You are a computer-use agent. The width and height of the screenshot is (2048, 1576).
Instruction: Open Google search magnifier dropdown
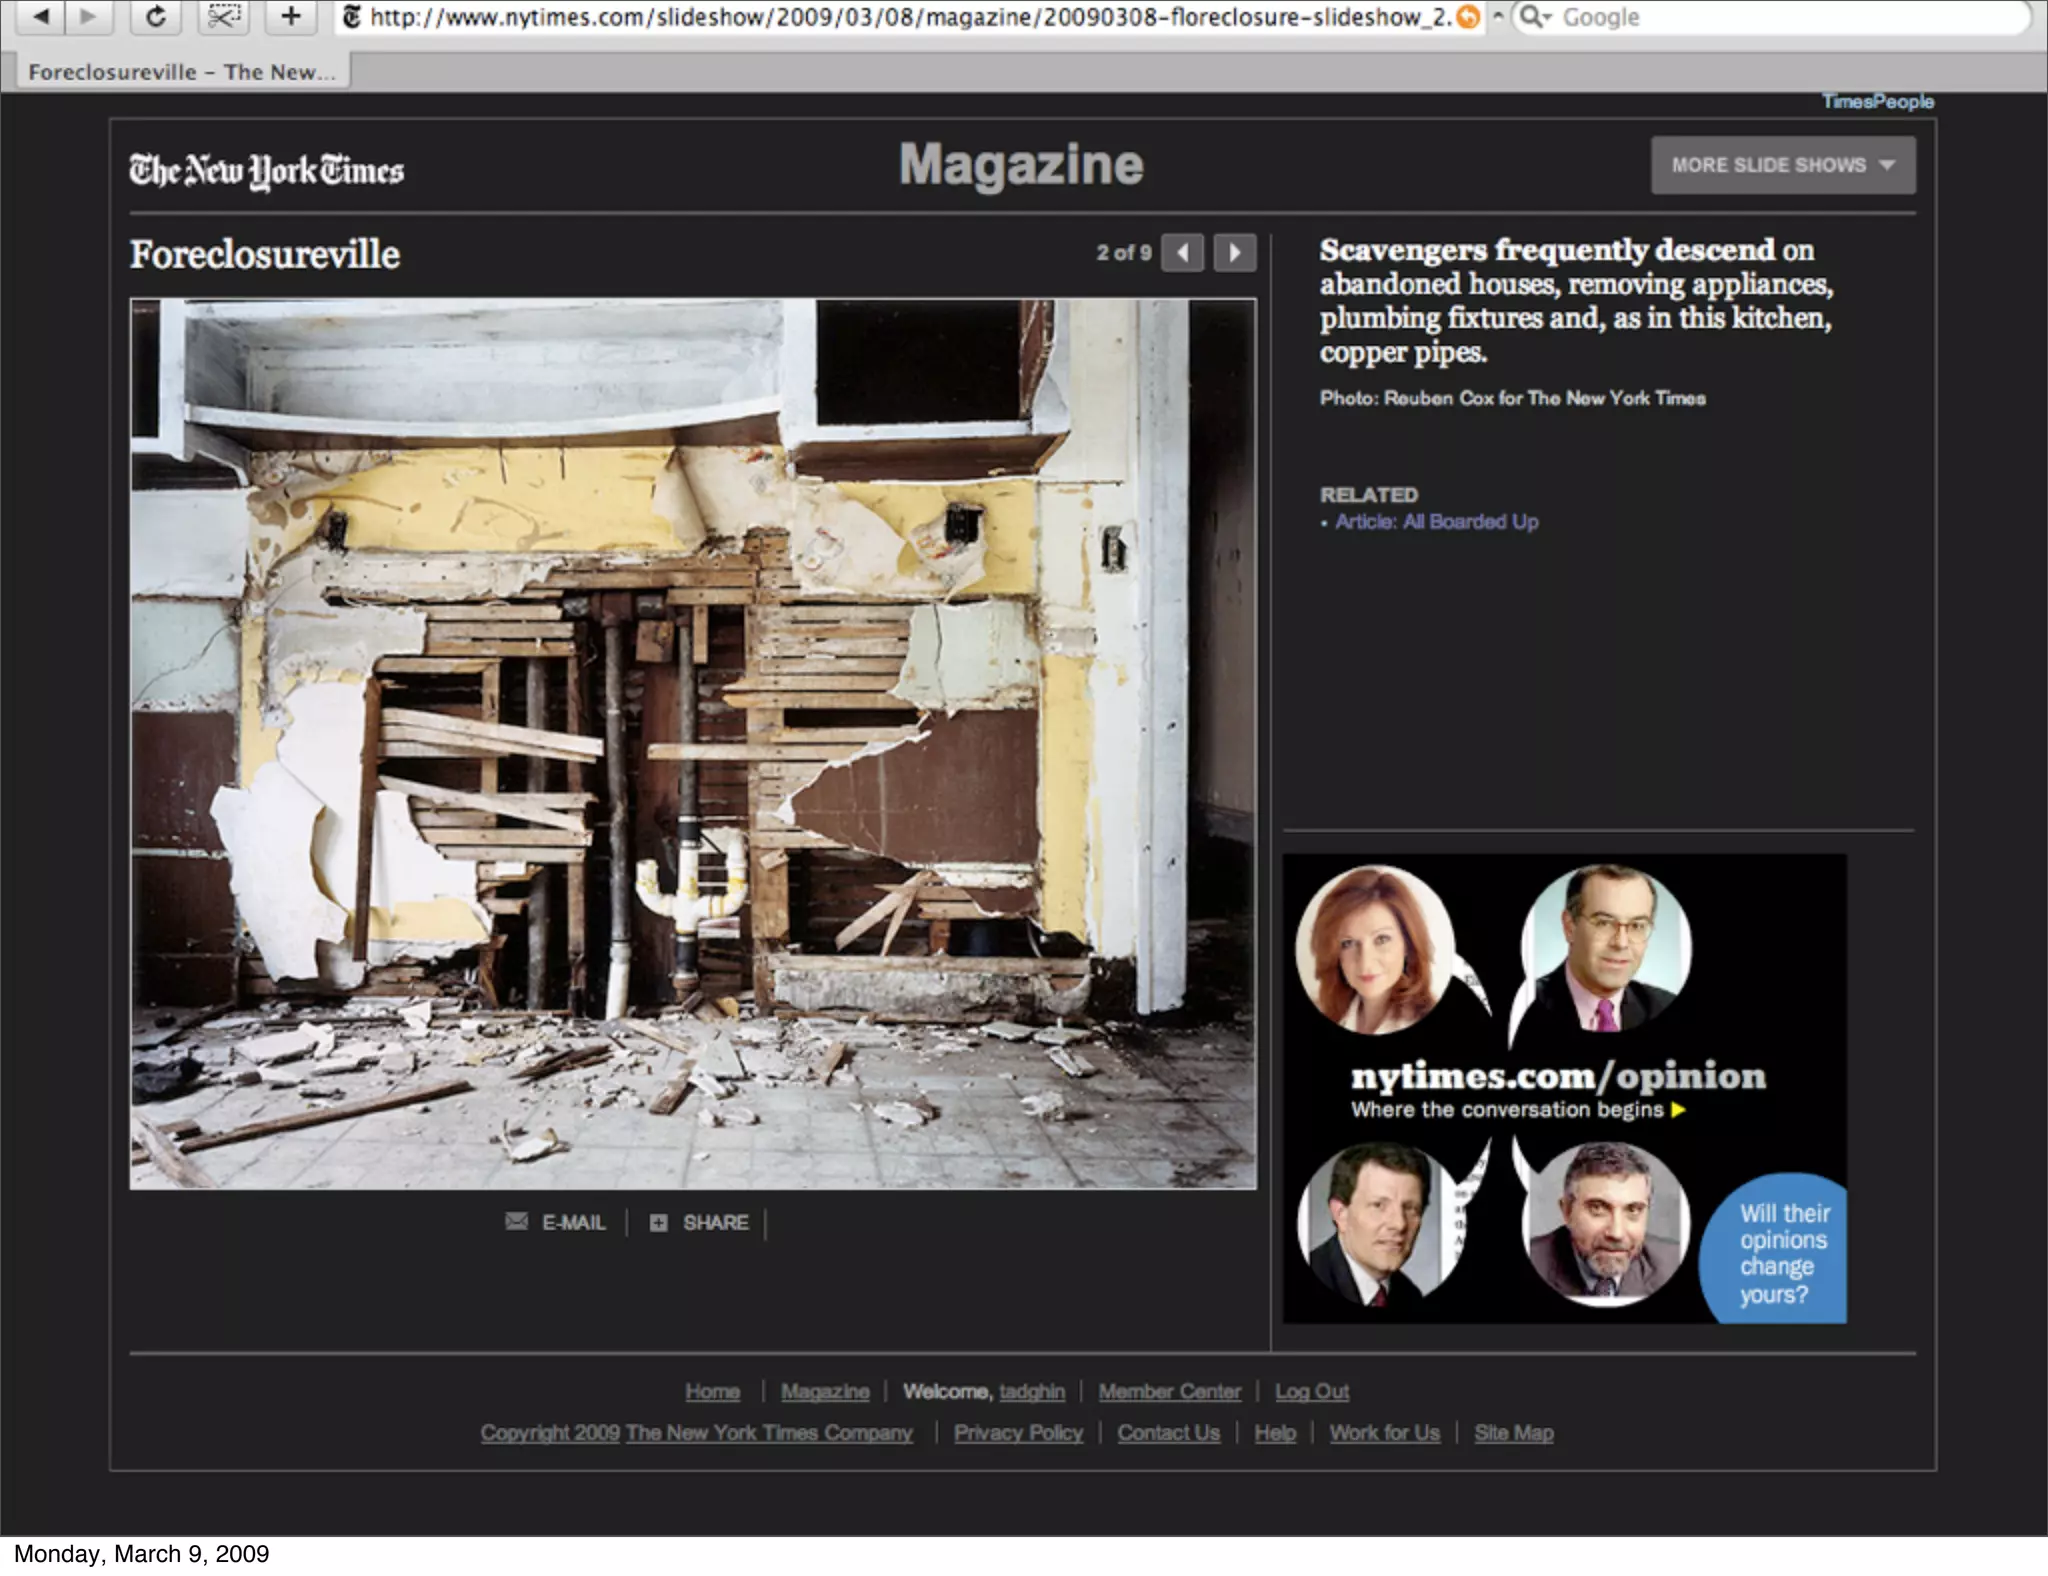point(1535,17)
